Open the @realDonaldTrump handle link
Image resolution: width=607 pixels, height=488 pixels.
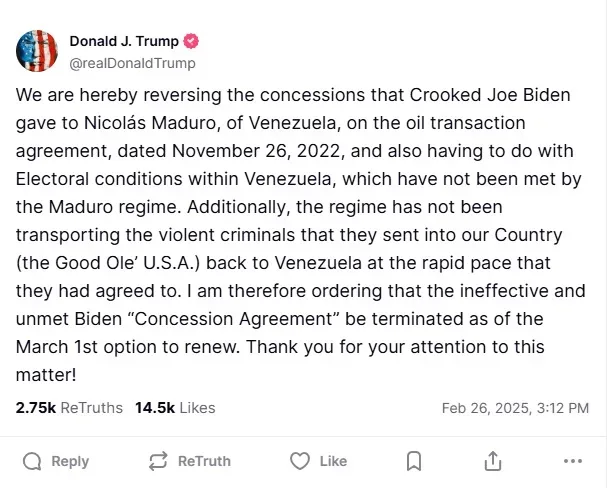click(x=132, y=63)
